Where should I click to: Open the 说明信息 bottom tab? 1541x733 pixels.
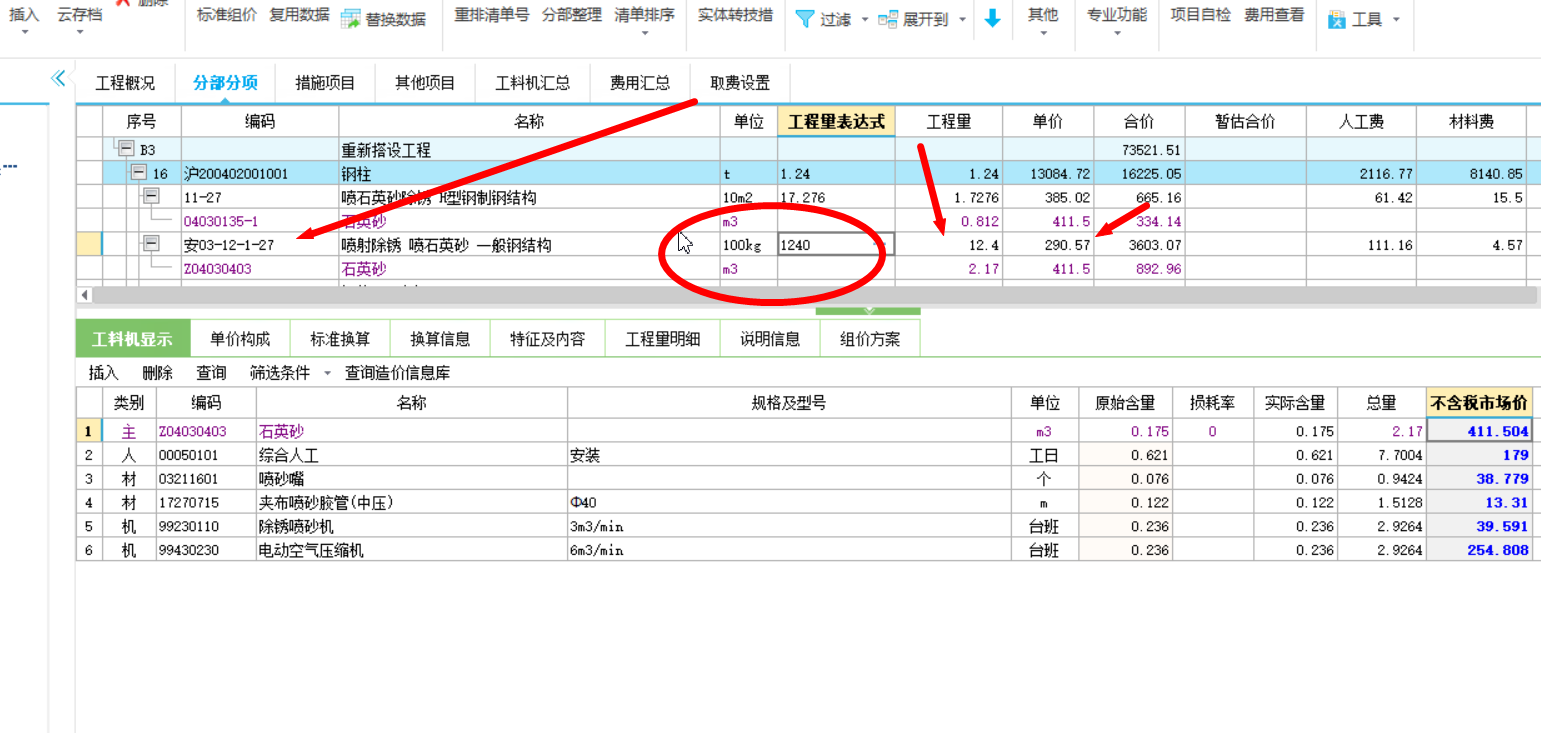pos(770,339)
